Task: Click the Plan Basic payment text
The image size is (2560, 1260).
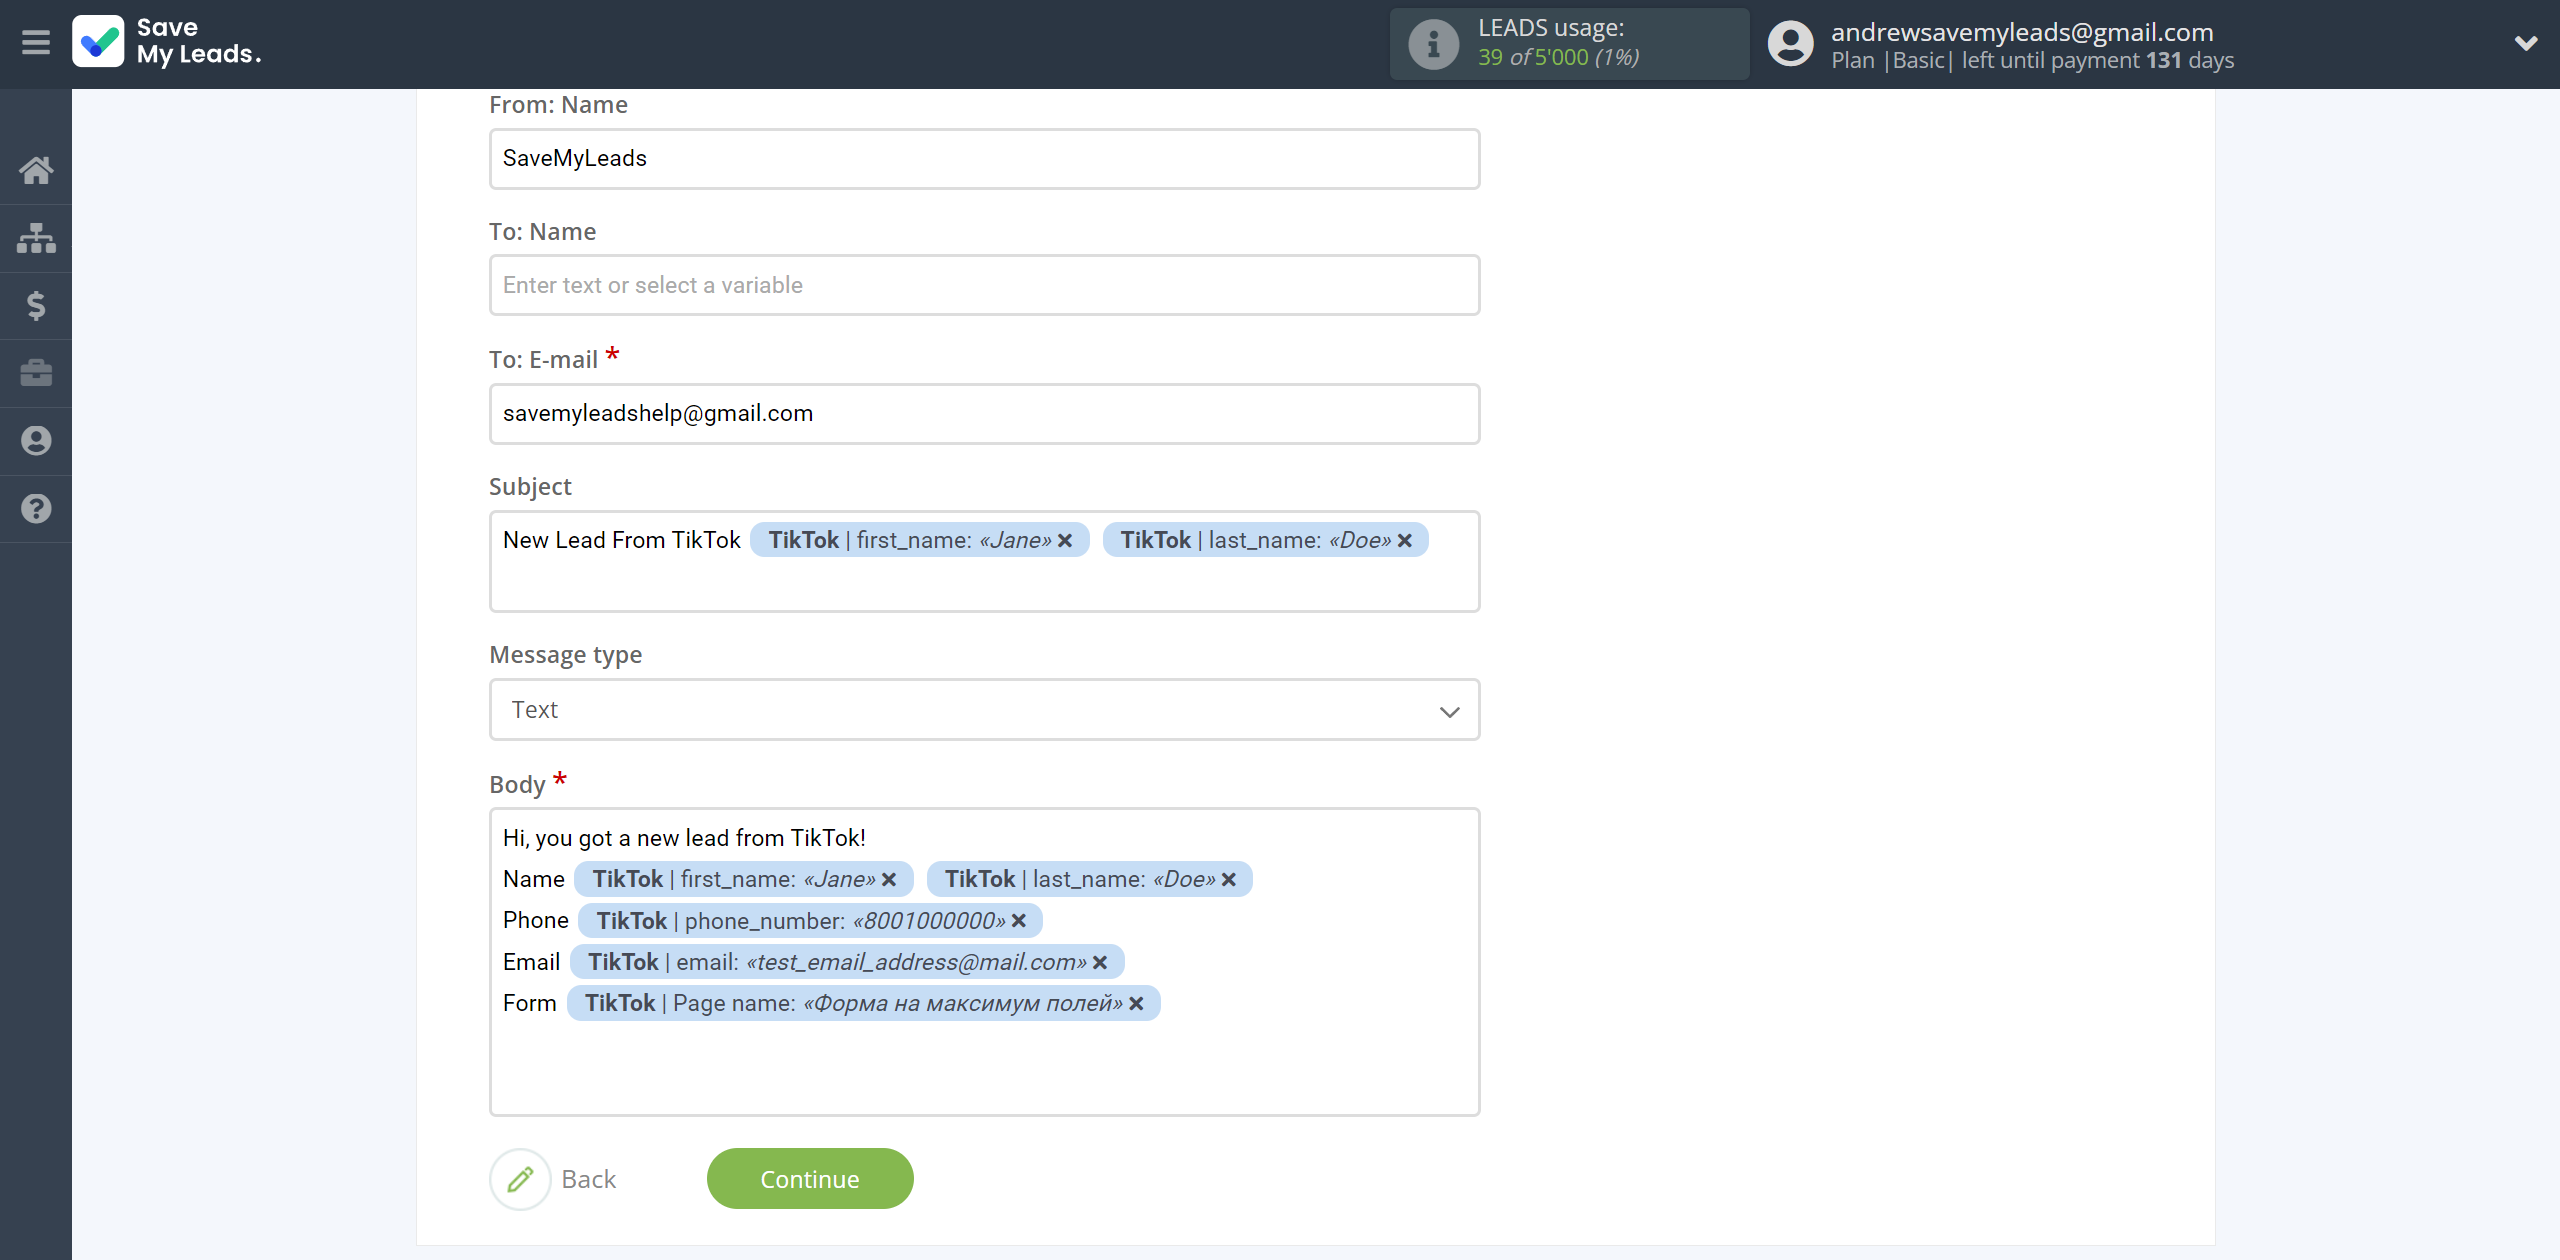Action: click(2032, 61)
